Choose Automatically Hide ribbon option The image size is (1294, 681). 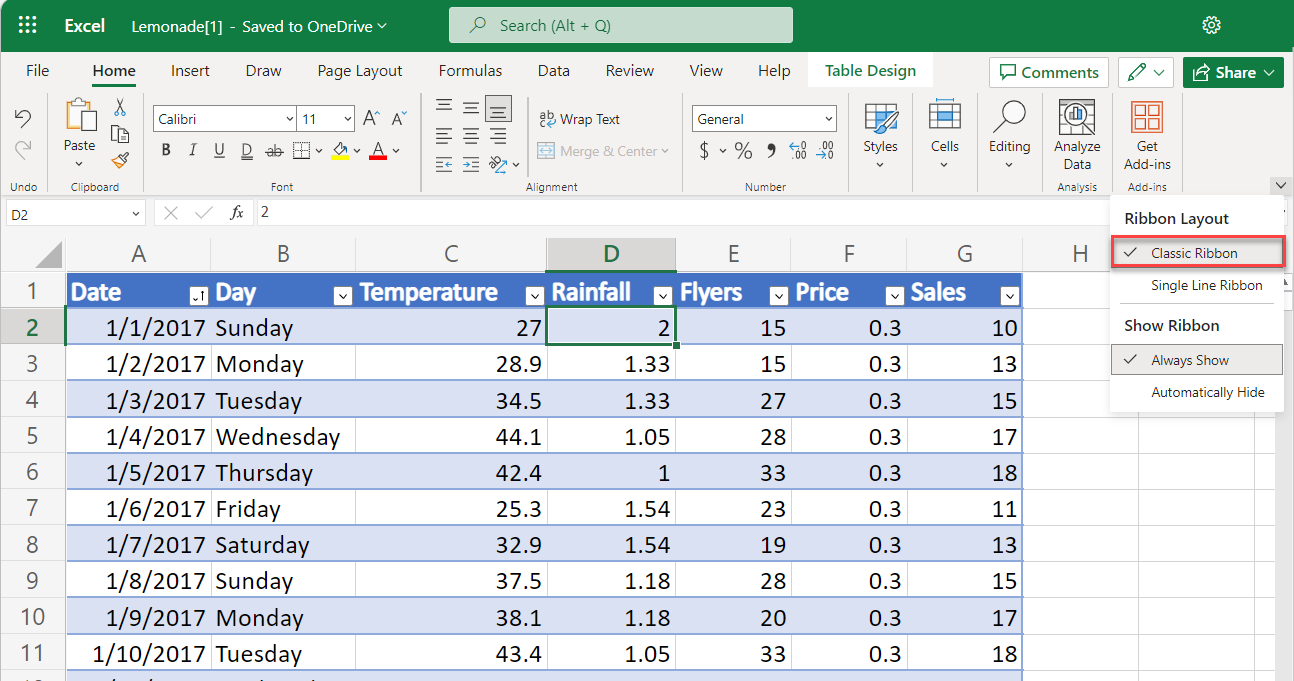pyautogui.click(x=1197, y=392)
